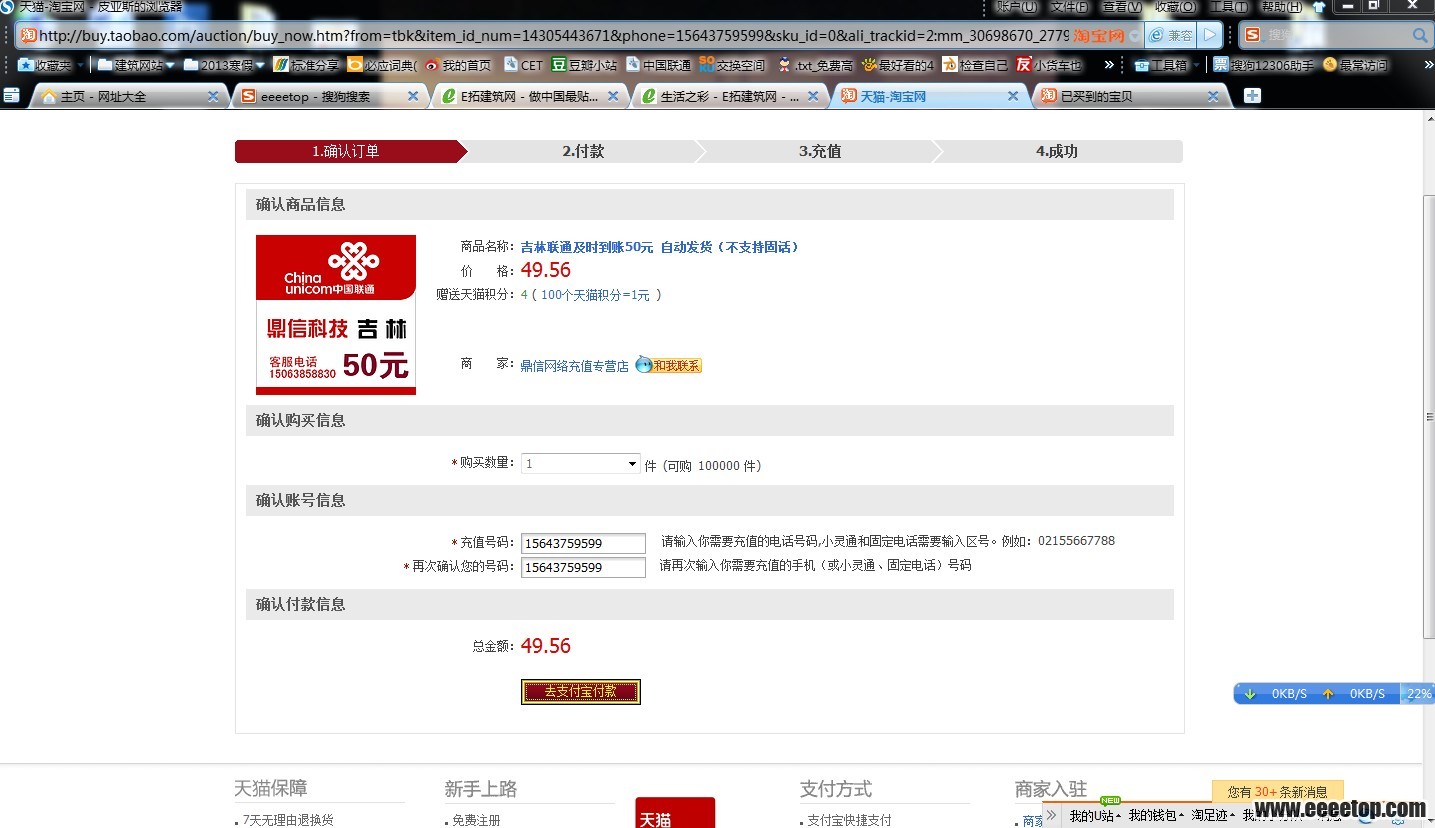Switch to the 主页 - 网址大全 tab
The height and width of the screenshot is (828, 1435).
click(x=130, y=96)
